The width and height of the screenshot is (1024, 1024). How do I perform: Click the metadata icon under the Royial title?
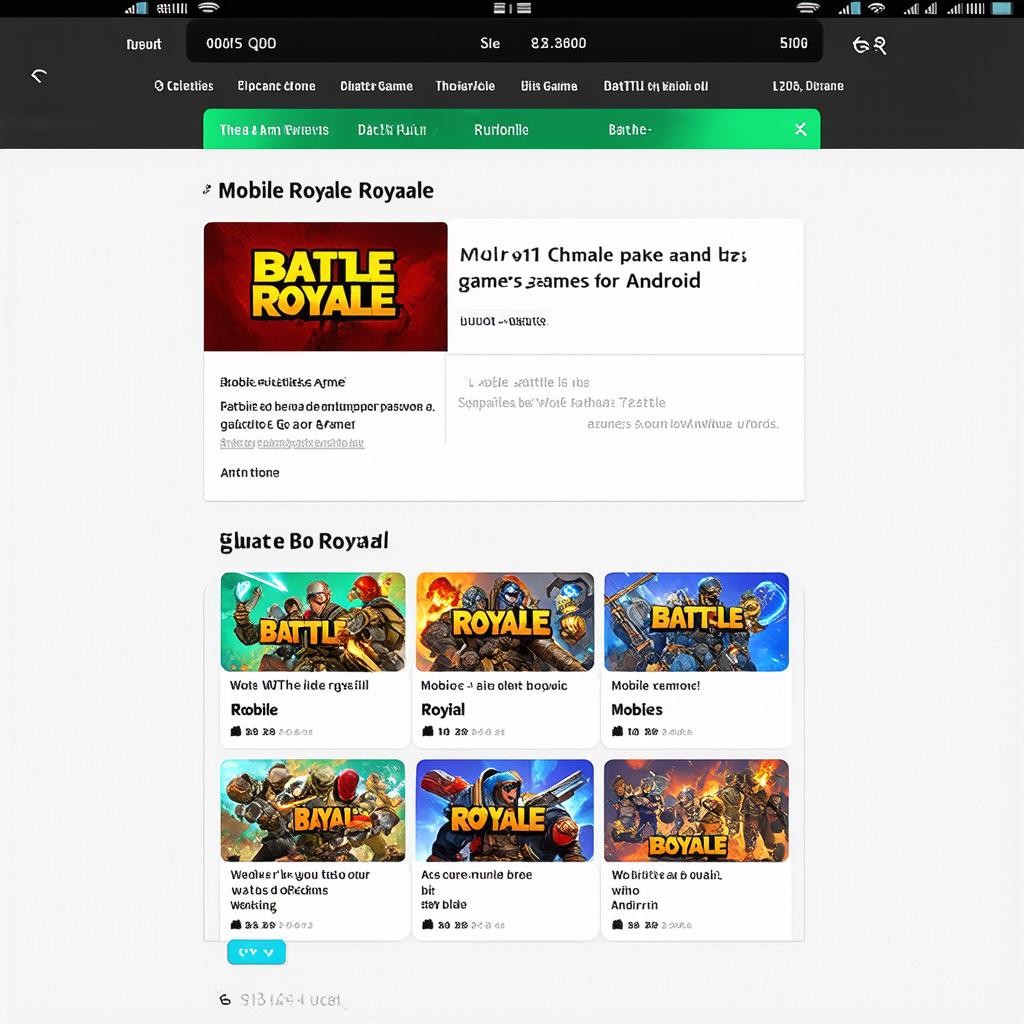(x=427, y=732)
